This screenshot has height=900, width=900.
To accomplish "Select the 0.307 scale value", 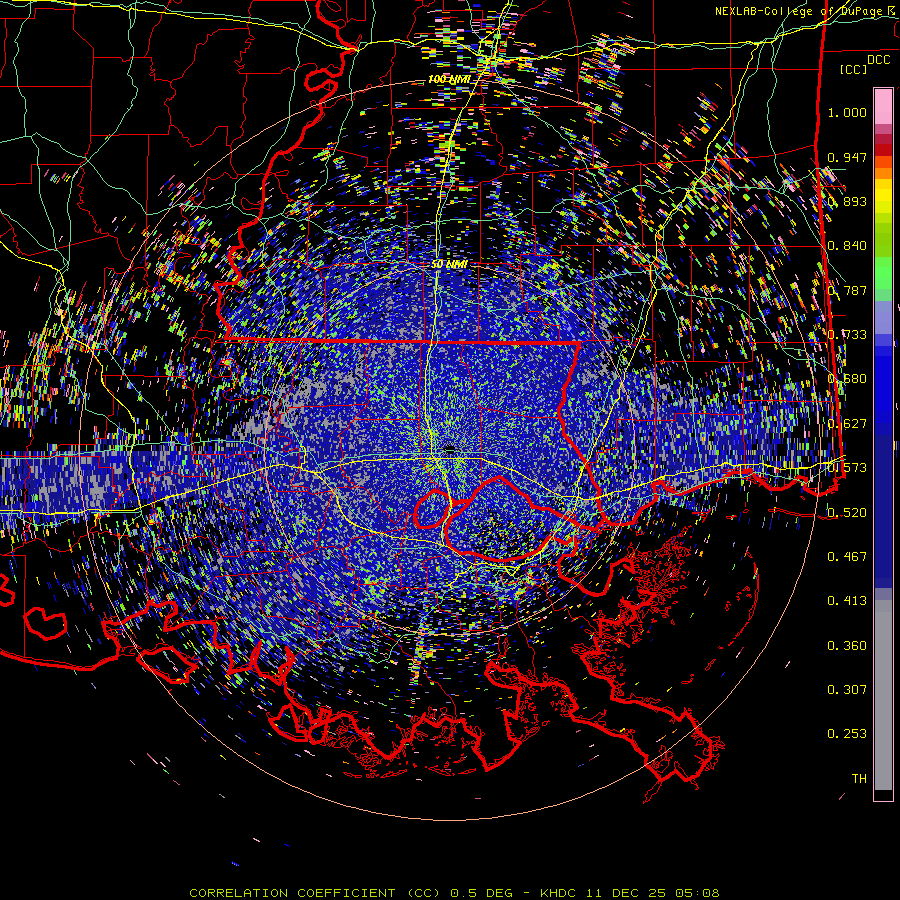I will coord(847,690).
